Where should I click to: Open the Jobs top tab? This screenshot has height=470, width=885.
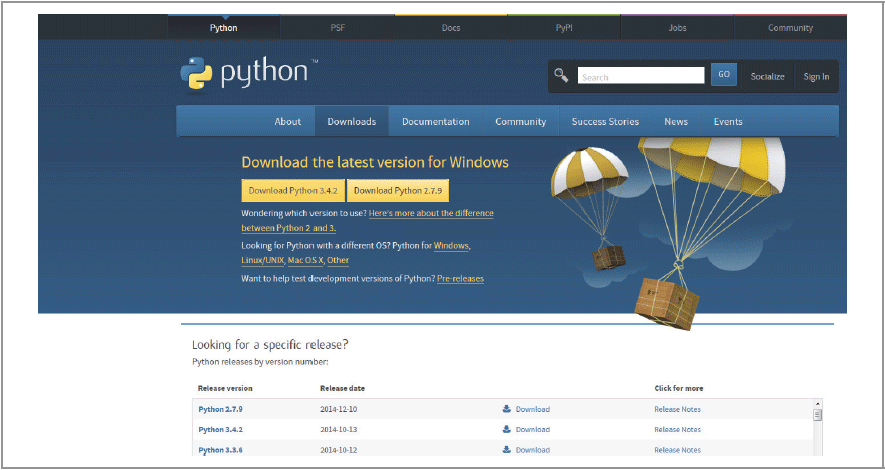click(677, 28)
